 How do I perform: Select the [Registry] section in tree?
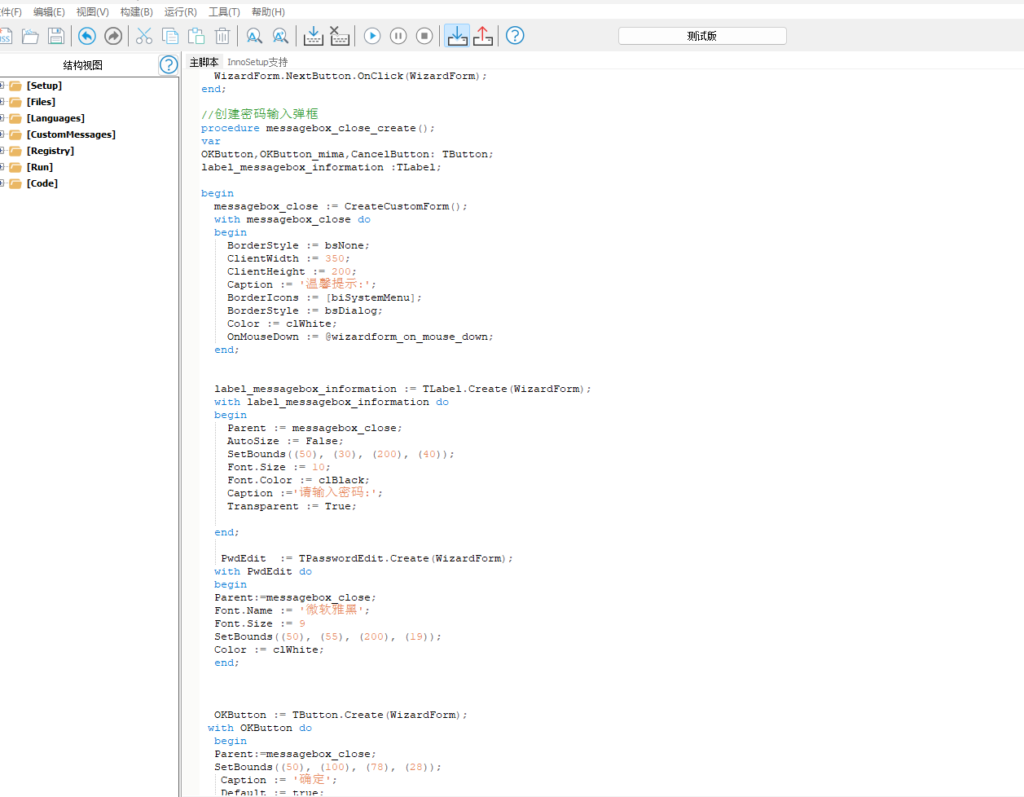[x=50, y=151]
